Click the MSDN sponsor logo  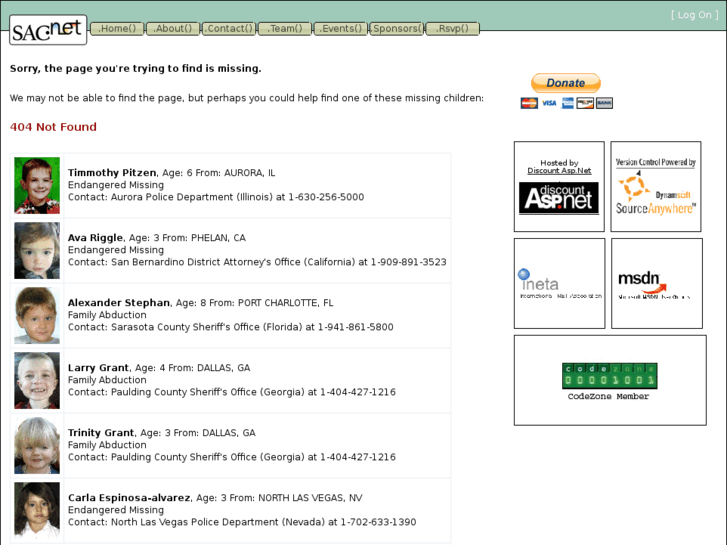coord(656,283)
